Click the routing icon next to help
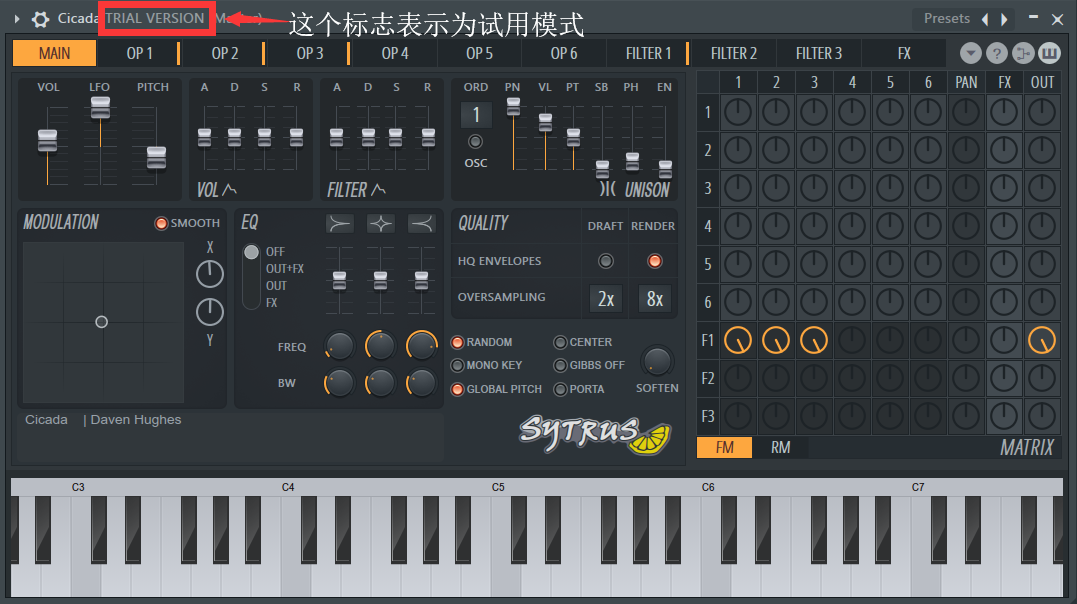This screenshot has height=604, width=1077. [1023, 53]
